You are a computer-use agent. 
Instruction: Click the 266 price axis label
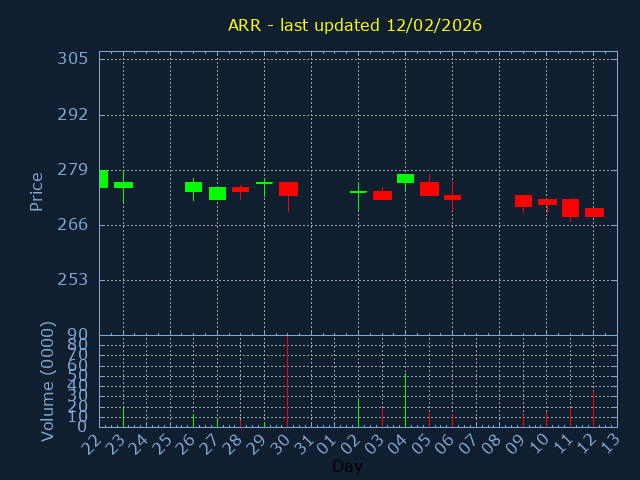(x=73, y=224)
